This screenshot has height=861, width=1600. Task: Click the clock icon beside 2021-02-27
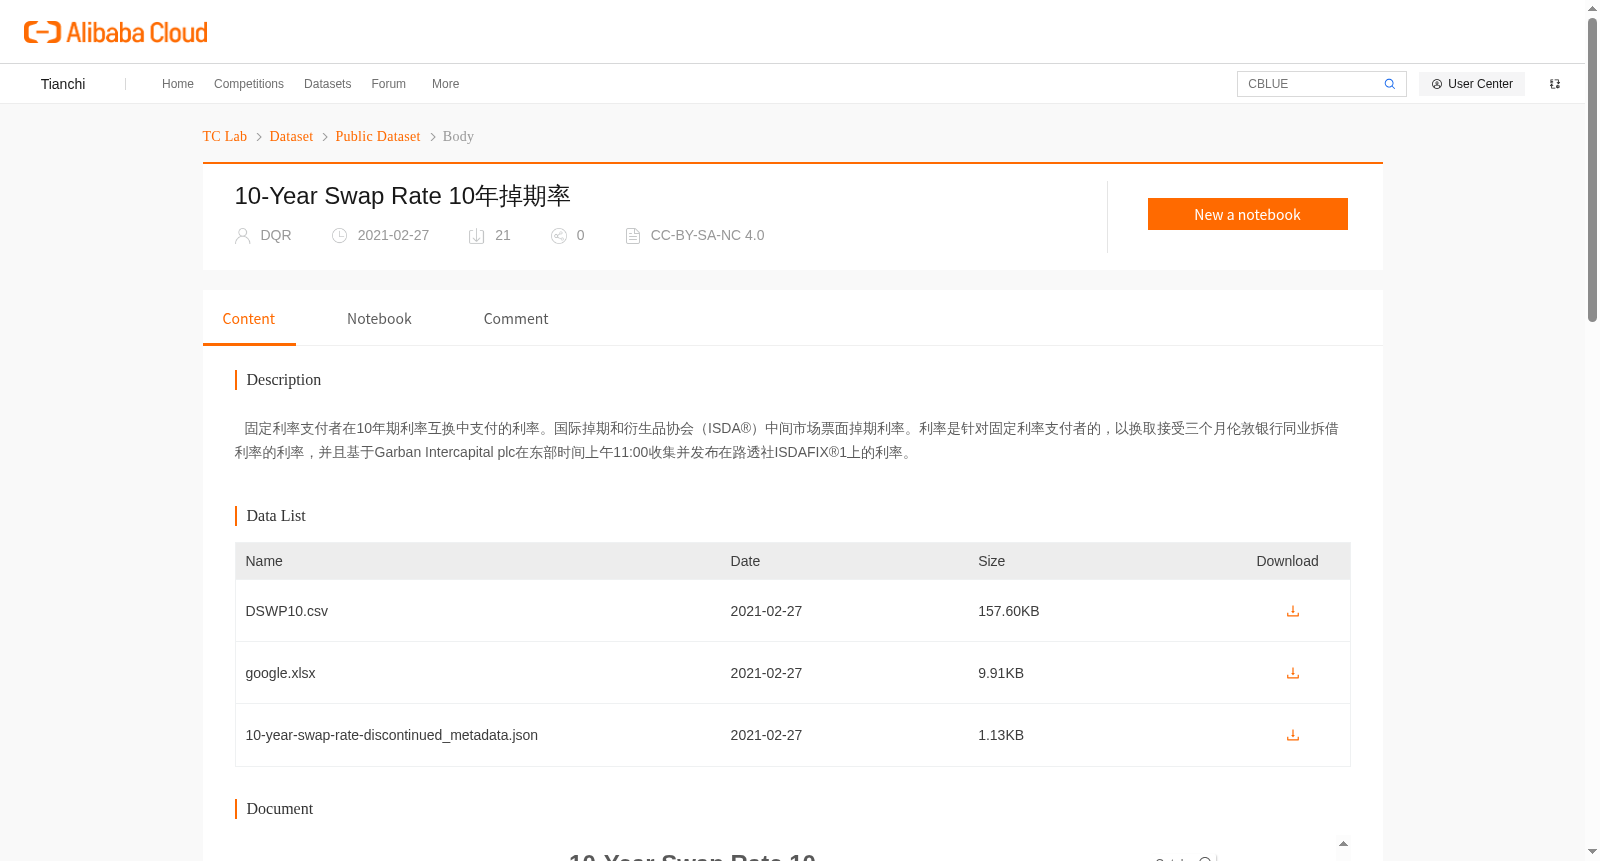tap(340, 236)
